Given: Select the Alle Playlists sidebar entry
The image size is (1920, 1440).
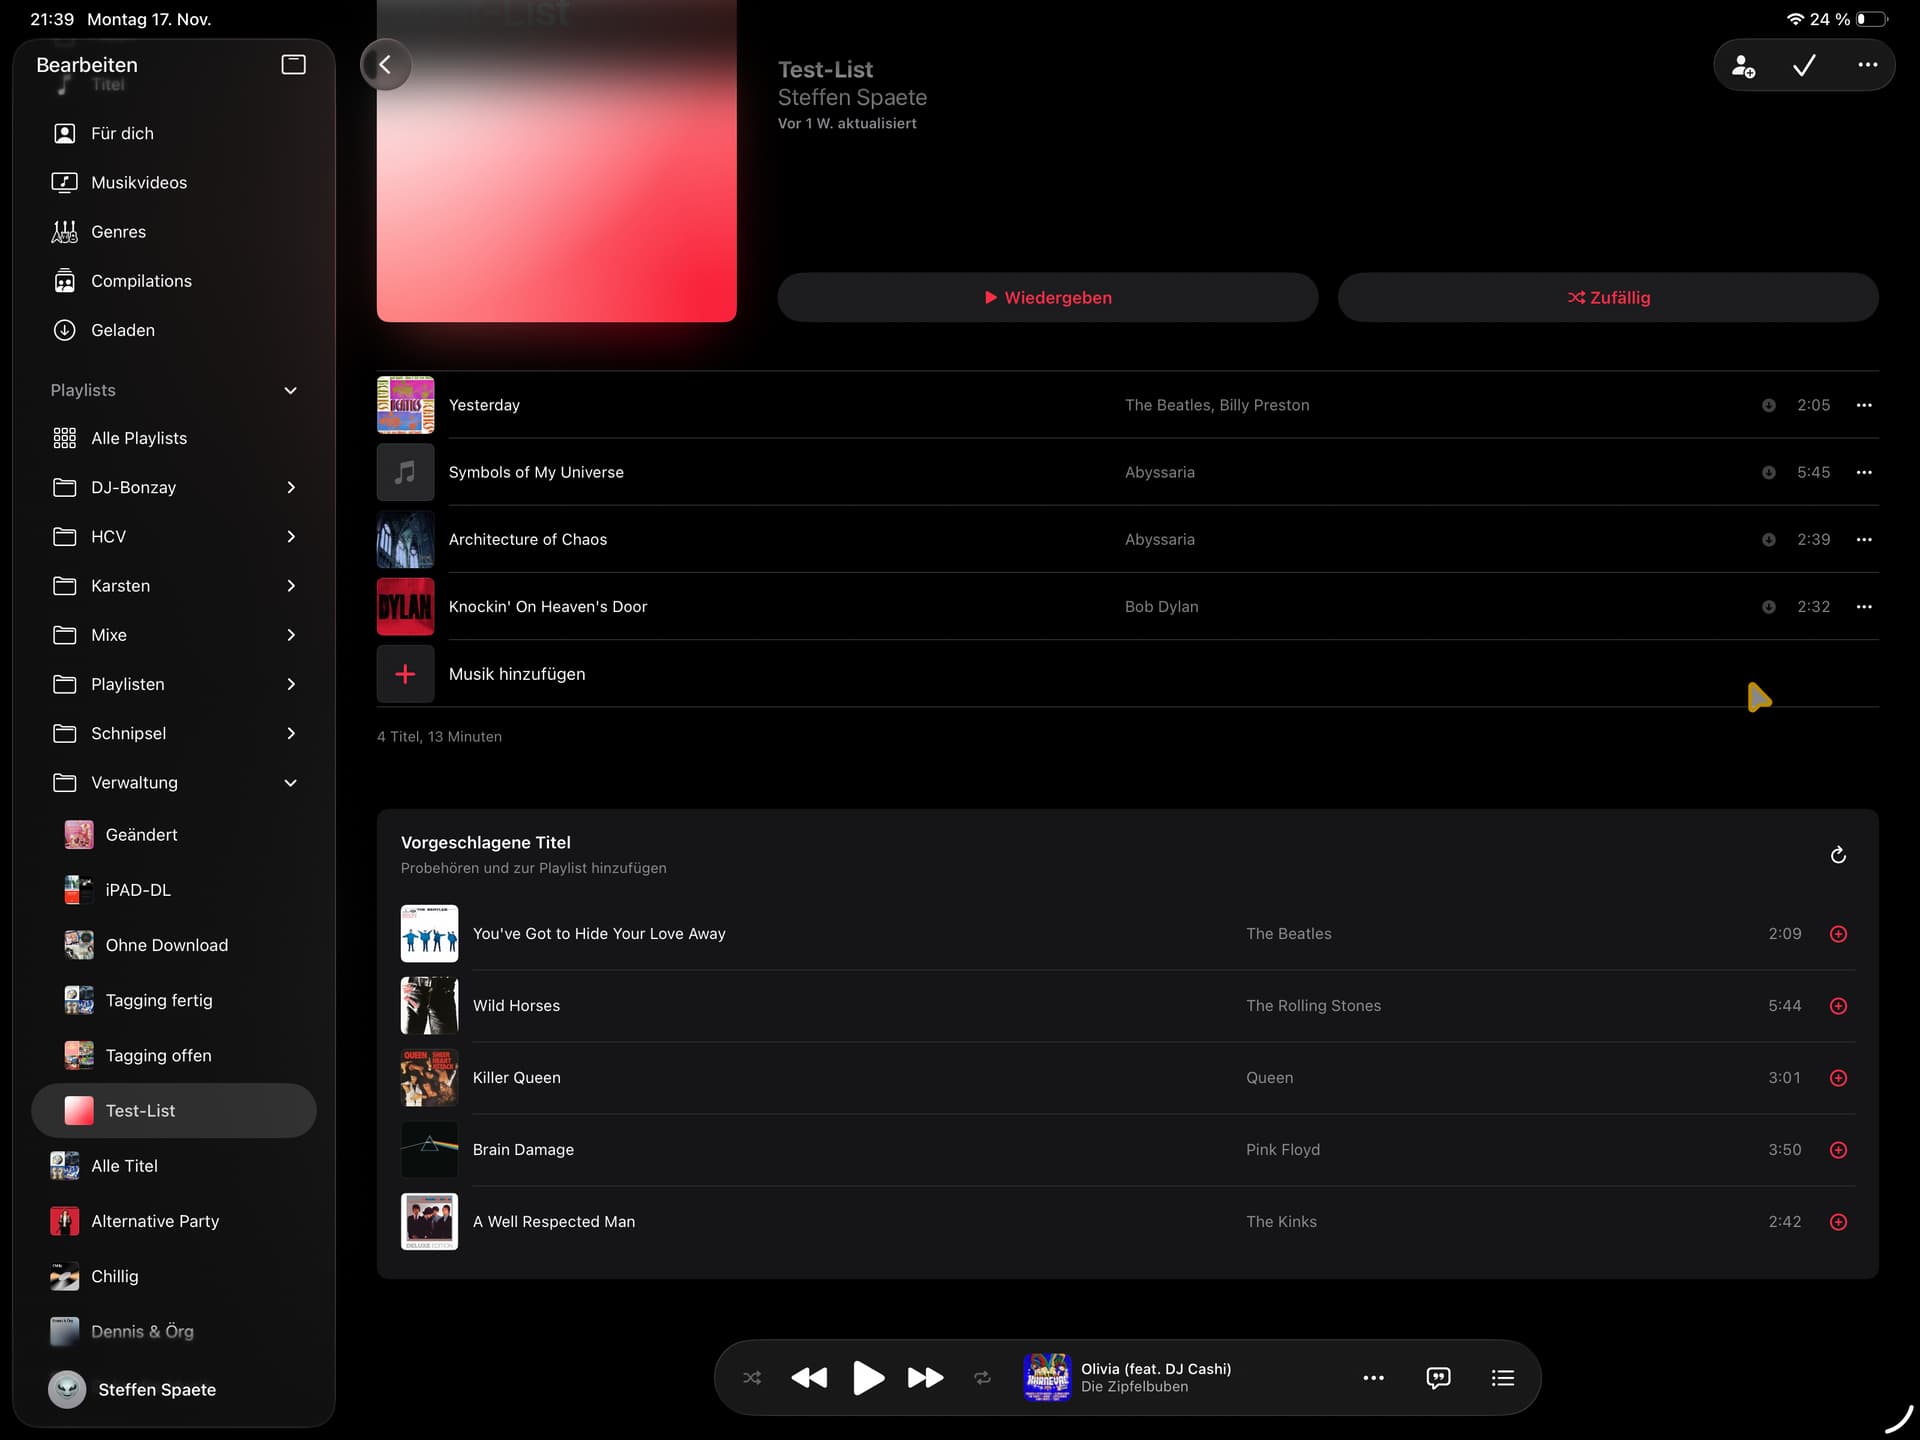Looking at the screenshot, I should pos(138,438).
